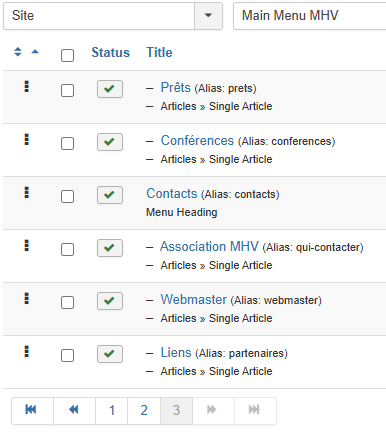The height and width of the screenshot is (446, 386).
Task: Sort the list by Title column
Action: coord(159,52)
